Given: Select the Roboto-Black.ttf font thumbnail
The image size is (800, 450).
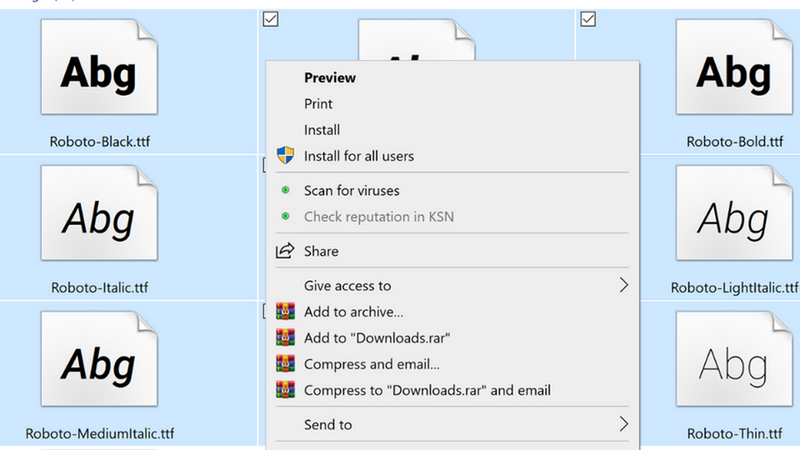Looking at the screenshot, I should click(99, 67).
